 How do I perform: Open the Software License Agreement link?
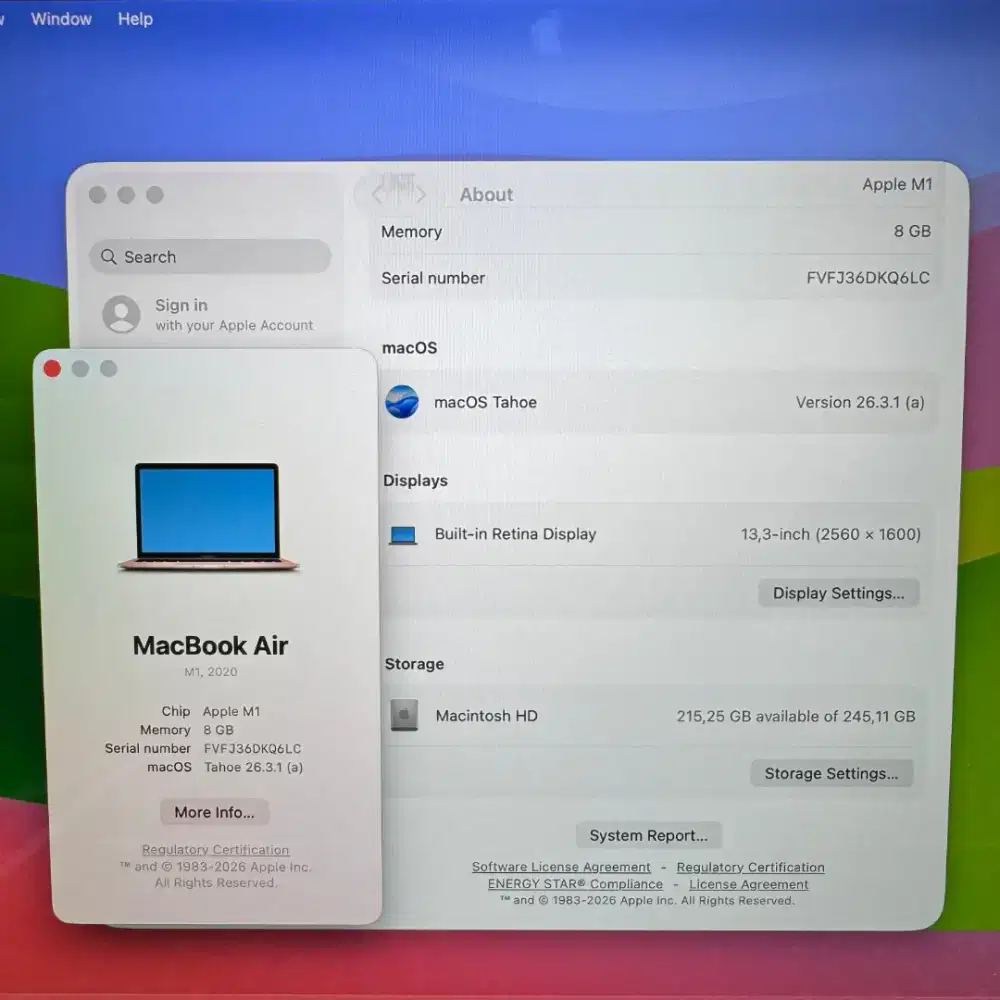click(561, 867)
